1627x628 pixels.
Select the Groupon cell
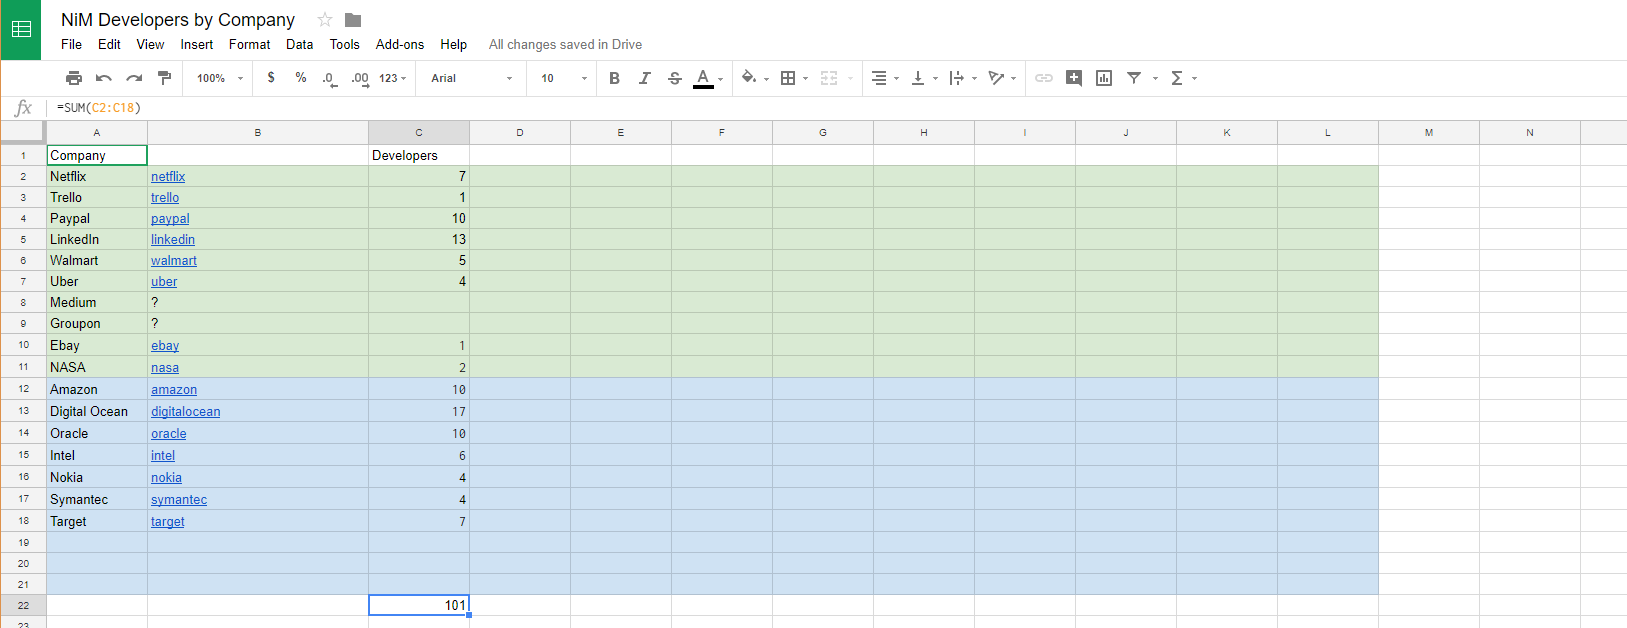coord(97,323)
